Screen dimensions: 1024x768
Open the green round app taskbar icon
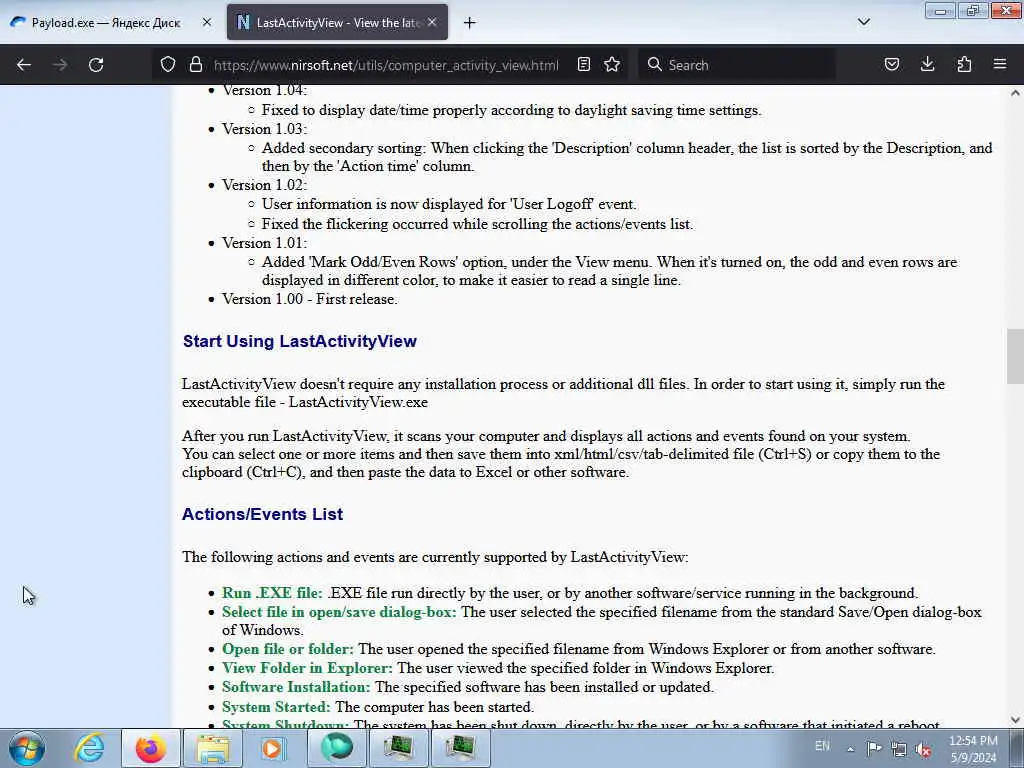click(336, 748)
